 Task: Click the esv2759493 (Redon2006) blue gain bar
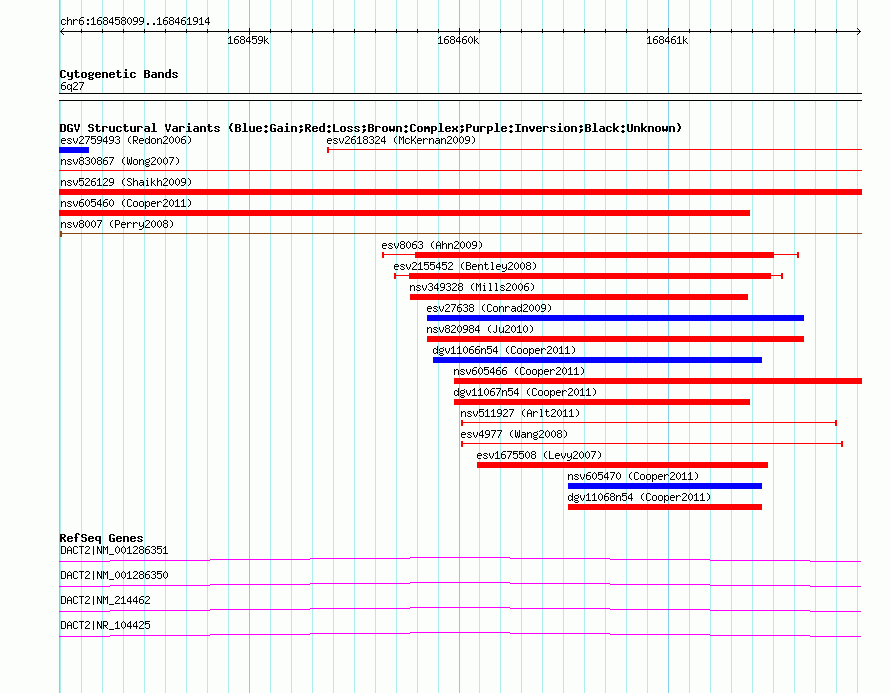[x=74, y=150]
